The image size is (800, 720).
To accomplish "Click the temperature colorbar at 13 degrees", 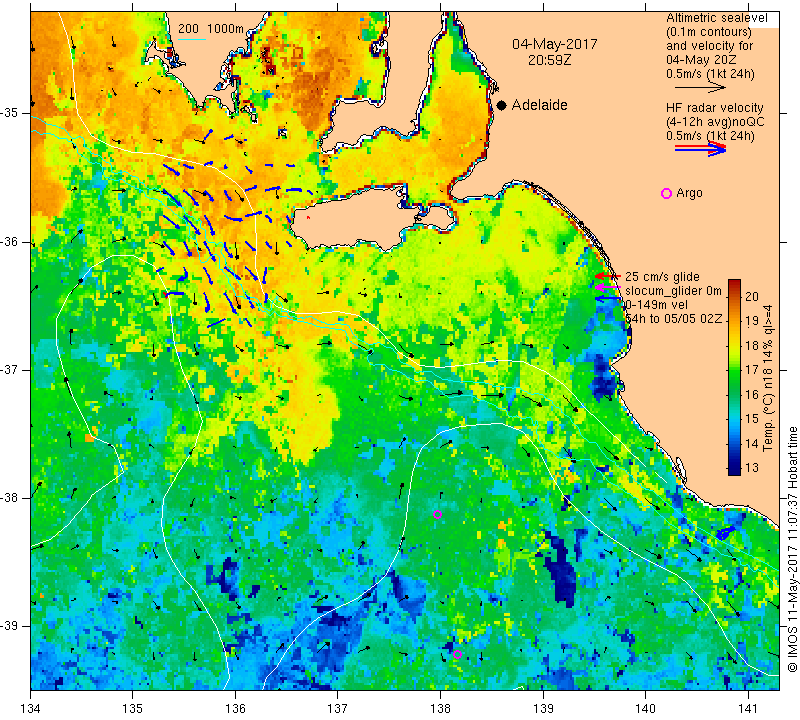I will [x=734, y=467].
